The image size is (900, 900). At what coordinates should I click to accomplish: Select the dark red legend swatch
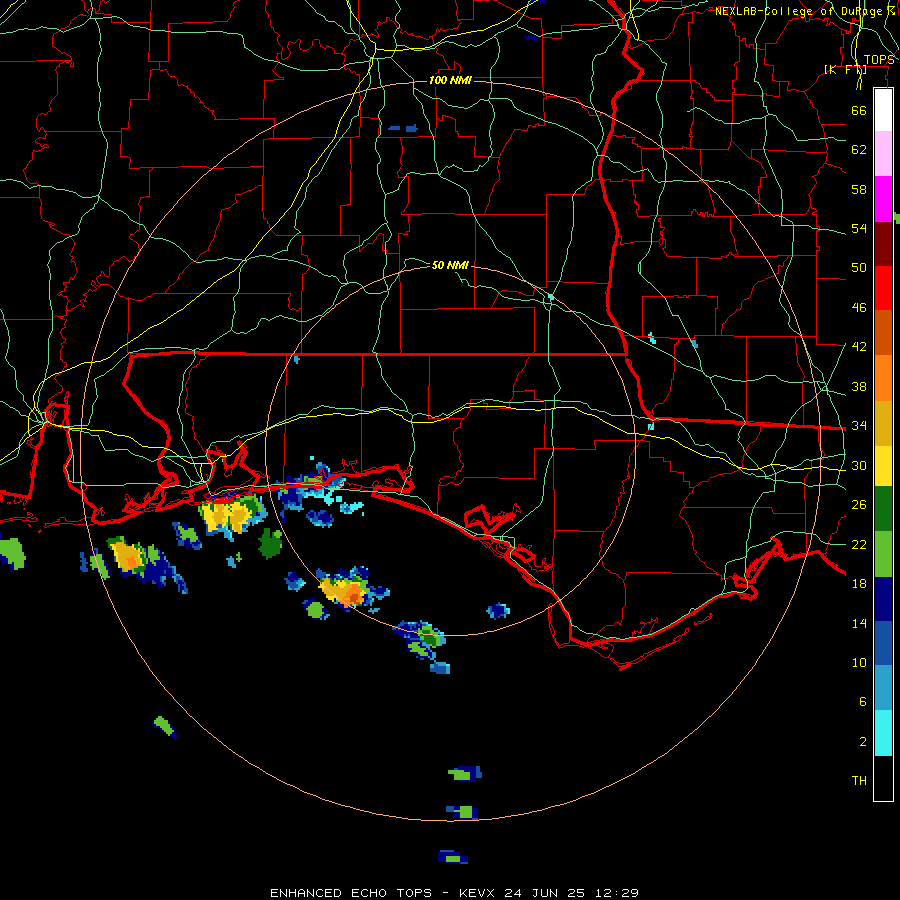click(883, 243)
